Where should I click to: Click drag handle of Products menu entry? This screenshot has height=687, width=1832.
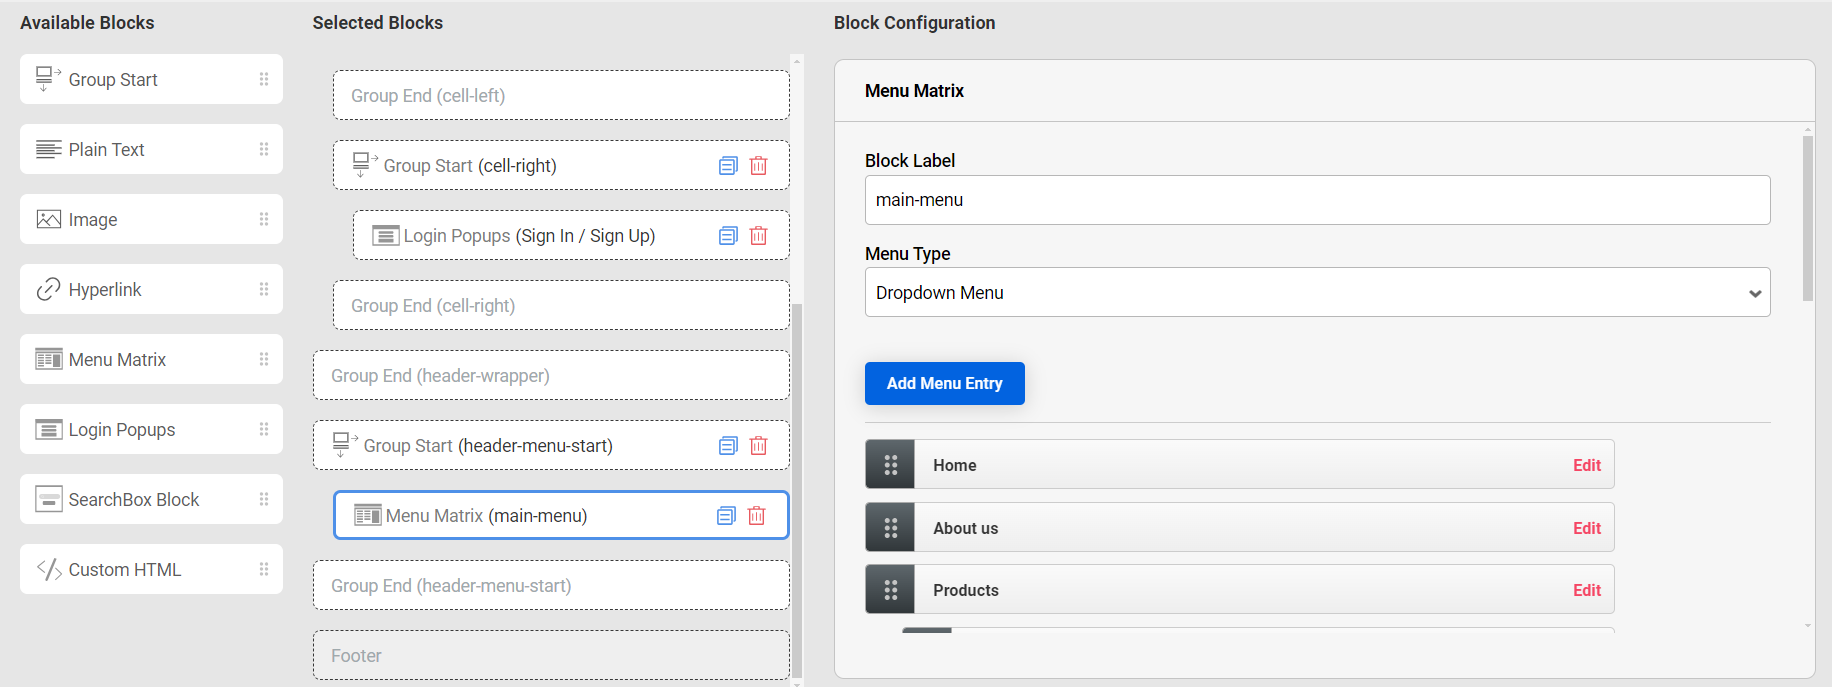(890, 590)
